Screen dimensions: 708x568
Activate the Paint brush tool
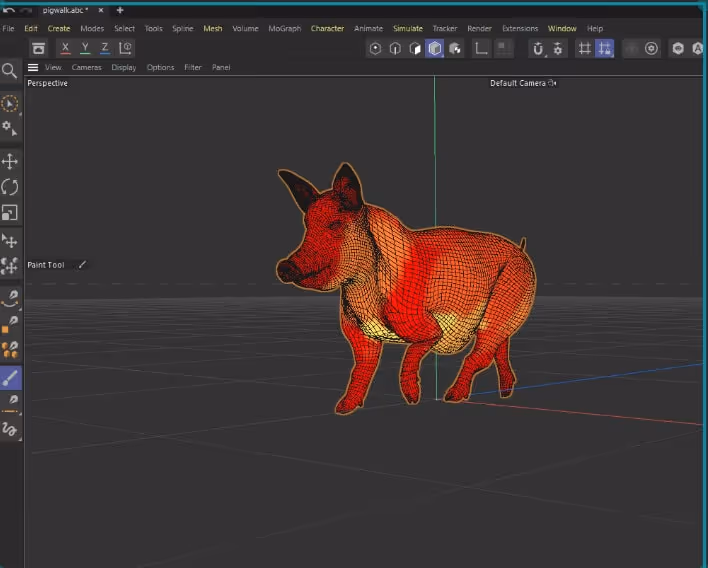10,378
